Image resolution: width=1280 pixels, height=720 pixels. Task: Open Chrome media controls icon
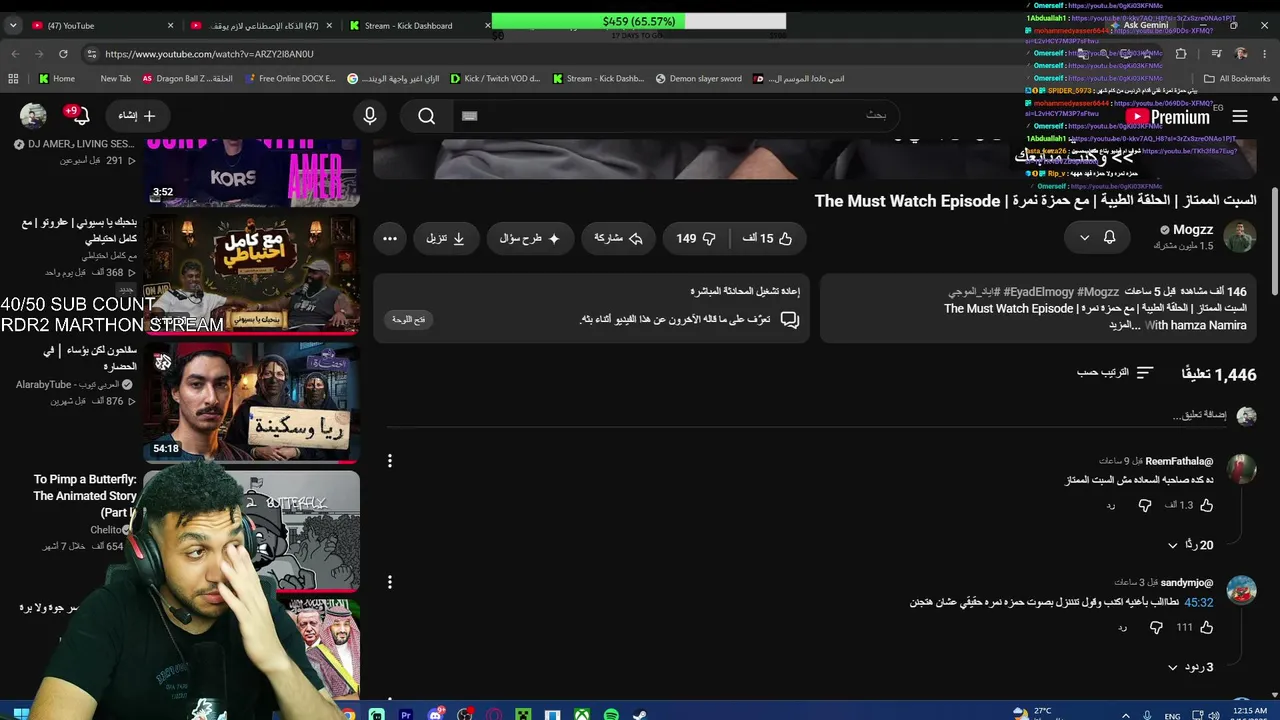click(1216, 54)
